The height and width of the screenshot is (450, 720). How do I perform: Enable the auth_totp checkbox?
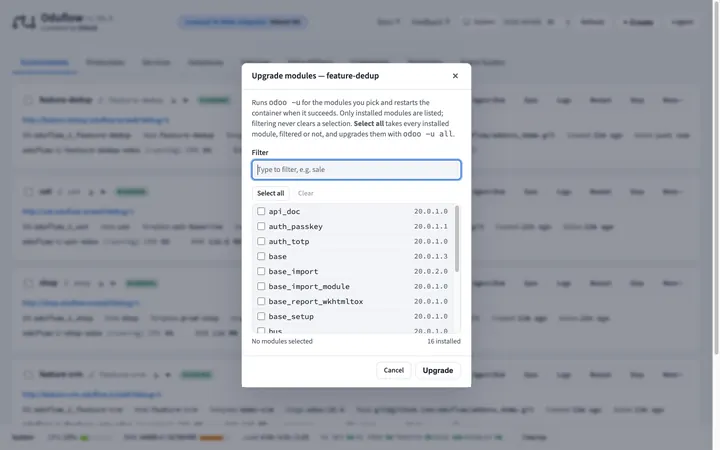pos(261,241)
